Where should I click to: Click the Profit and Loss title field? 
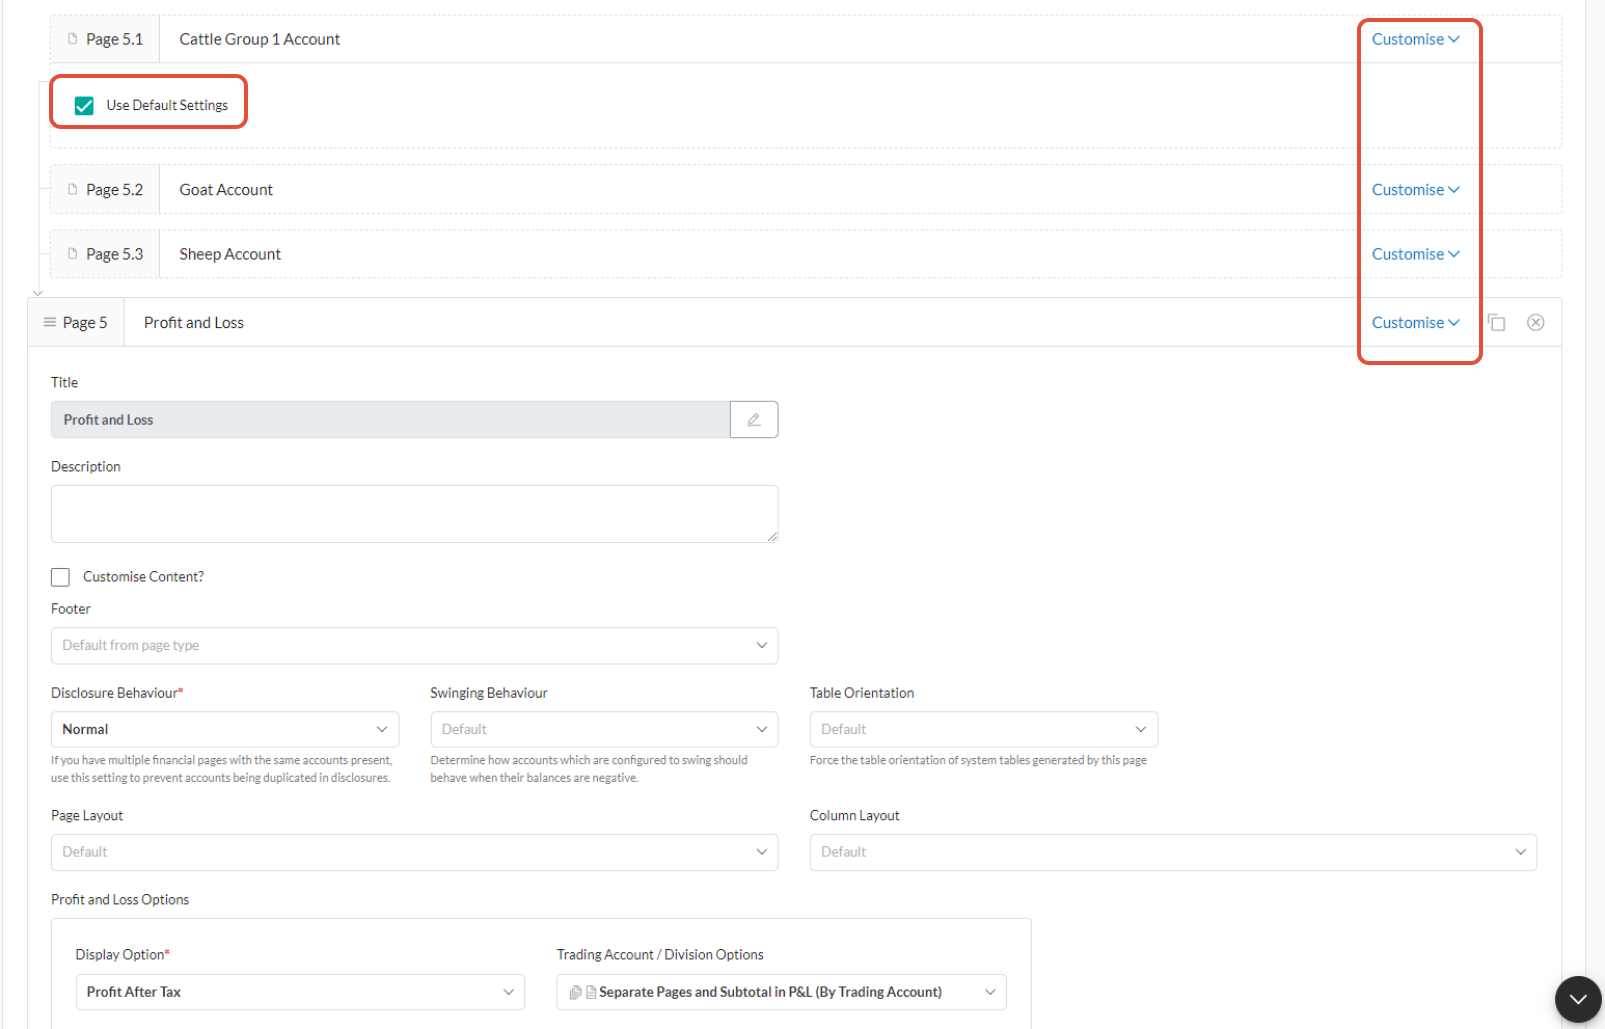point(390,420)
